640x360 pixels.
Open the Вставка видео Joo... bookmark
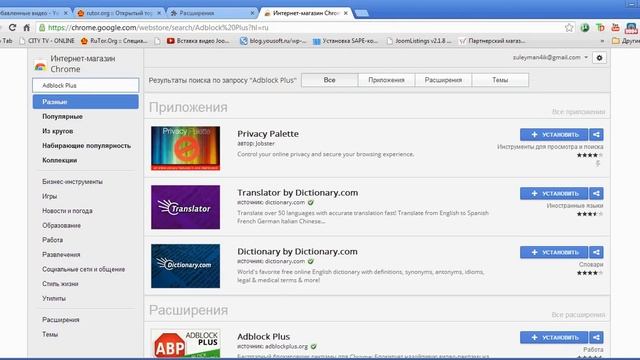click(198, 41)
